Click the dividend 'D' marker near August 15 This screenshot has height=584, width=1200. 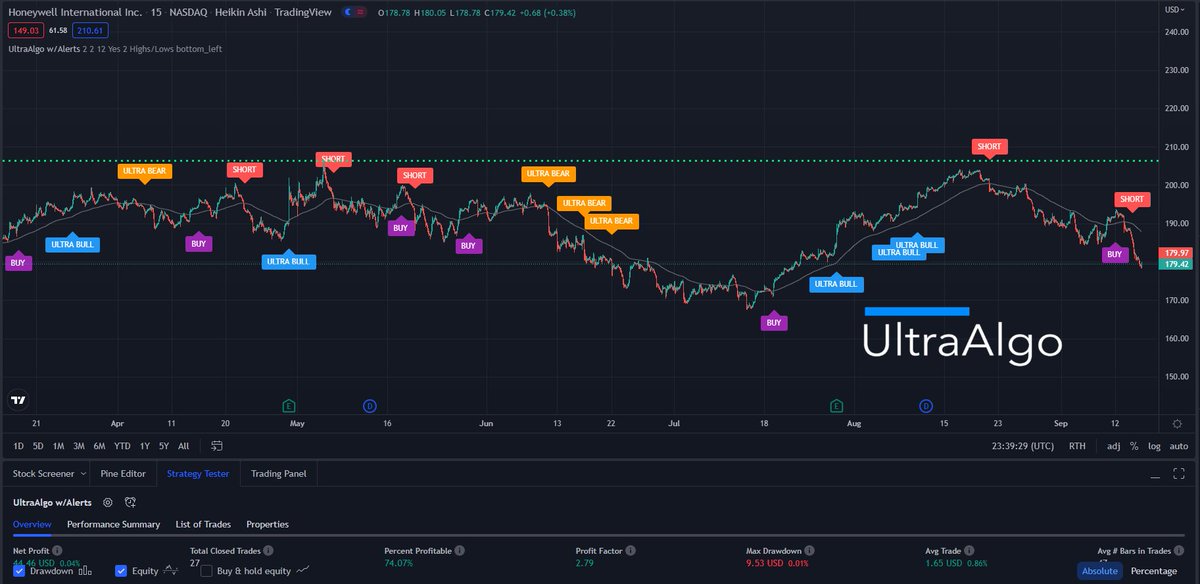926,405
